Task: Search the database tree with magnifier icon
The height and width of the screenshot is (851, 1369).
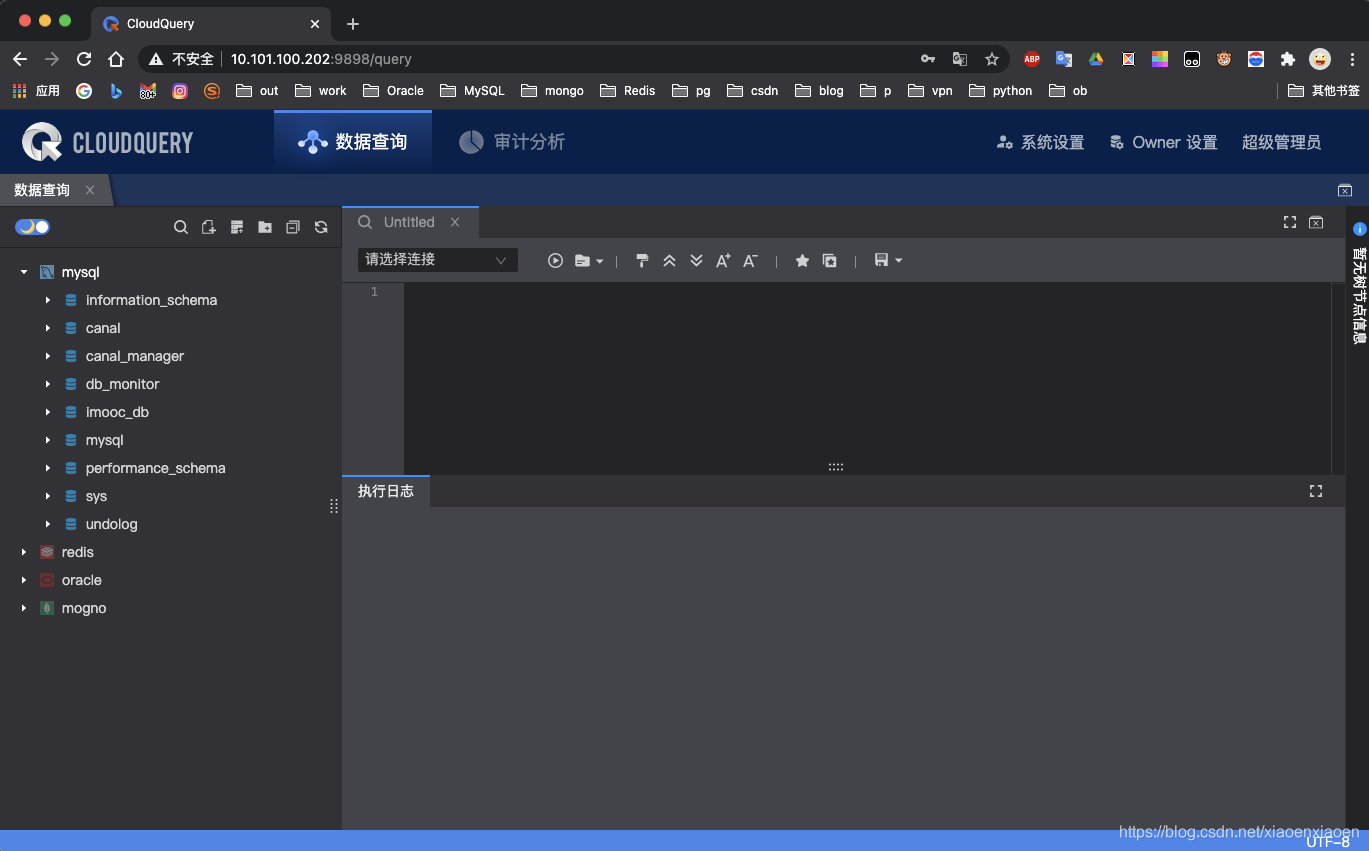Action: point(180,227)
